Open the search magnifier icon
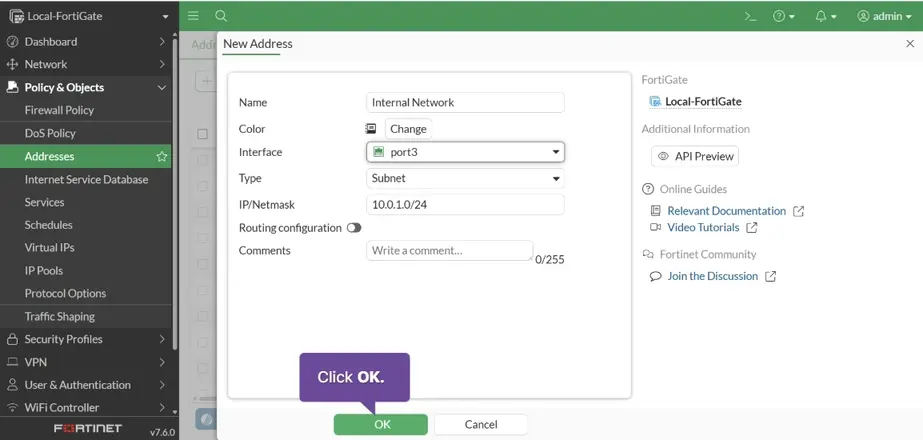923x440 pixels. 221,16
